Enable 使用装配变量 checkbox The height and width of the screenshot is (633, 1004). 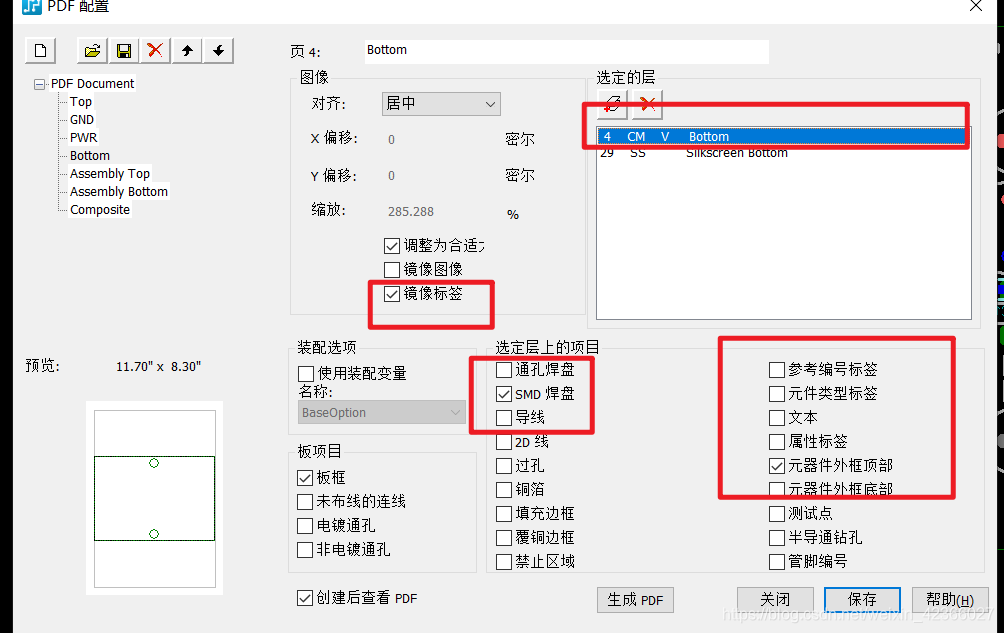tap(306, 373)
